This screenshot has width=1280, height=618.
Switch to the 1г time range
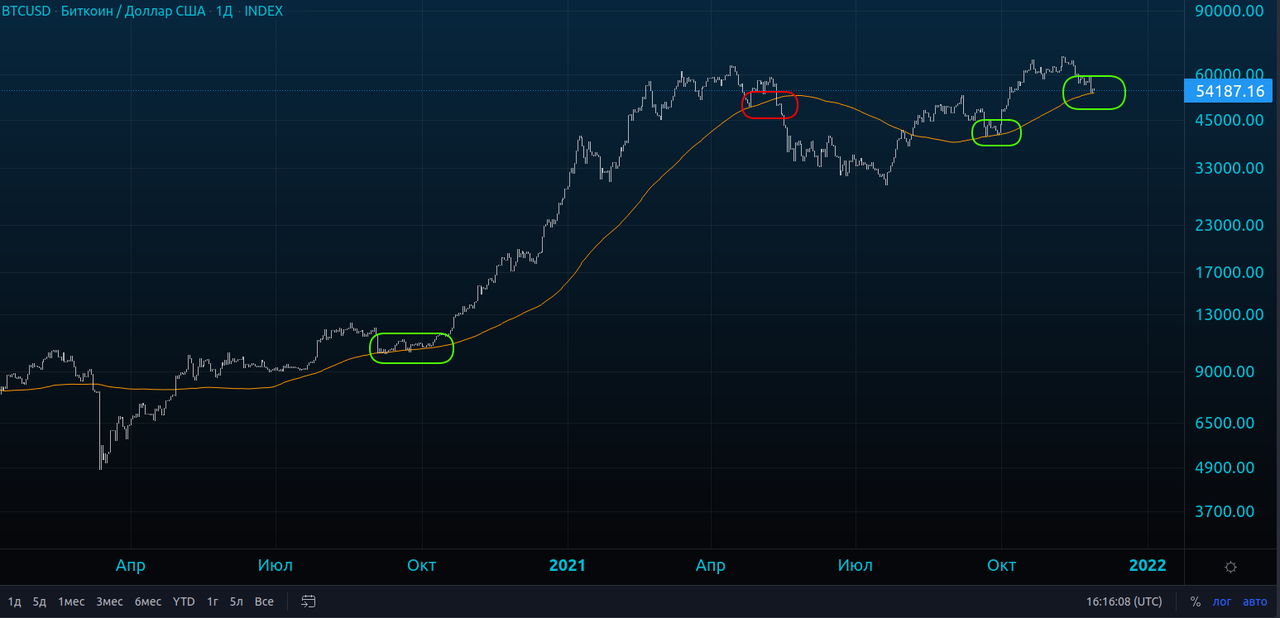[213, 602]
